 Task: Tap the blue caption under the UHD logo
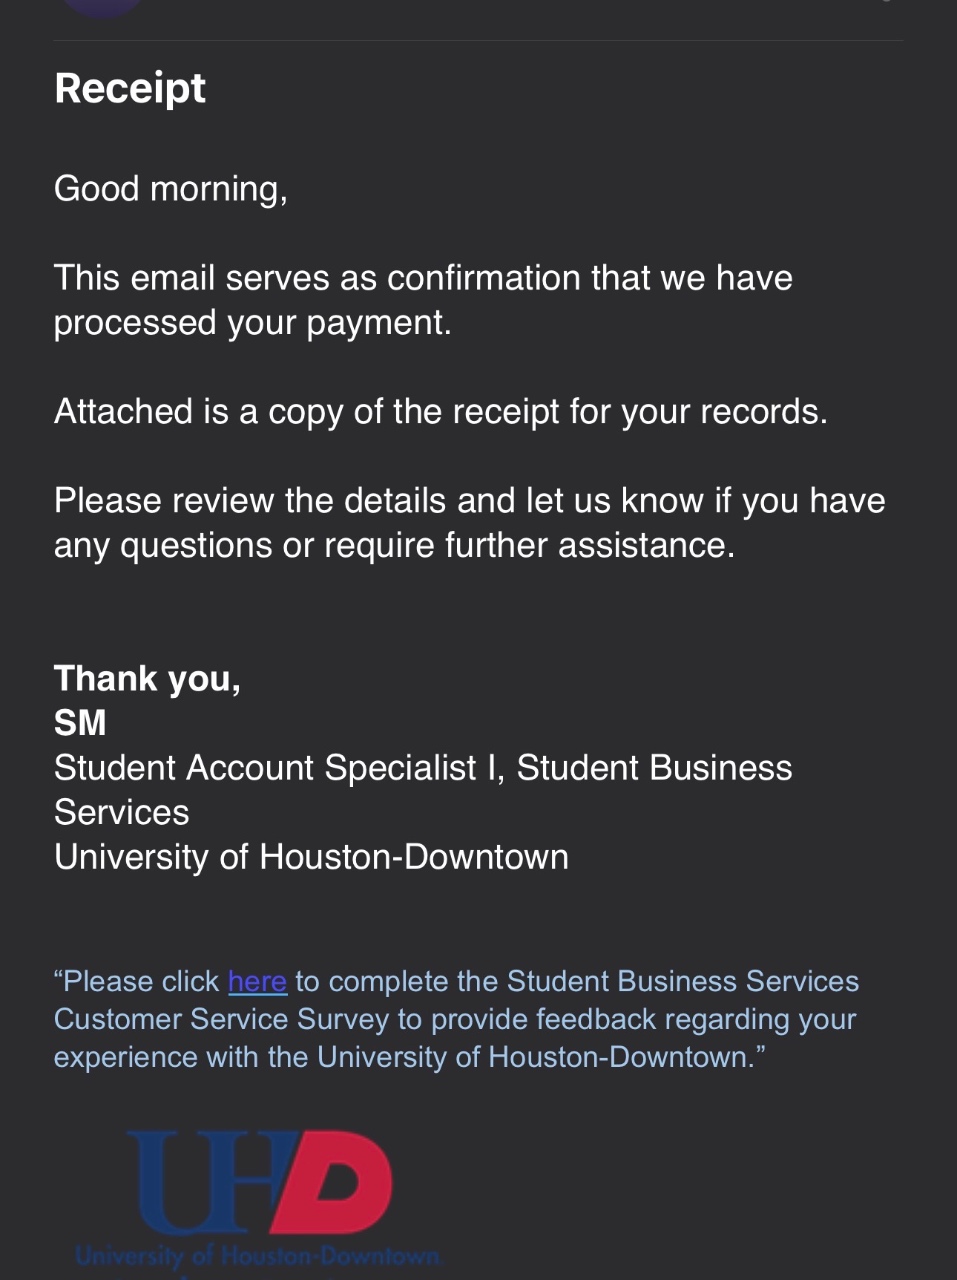point(258,1256)
